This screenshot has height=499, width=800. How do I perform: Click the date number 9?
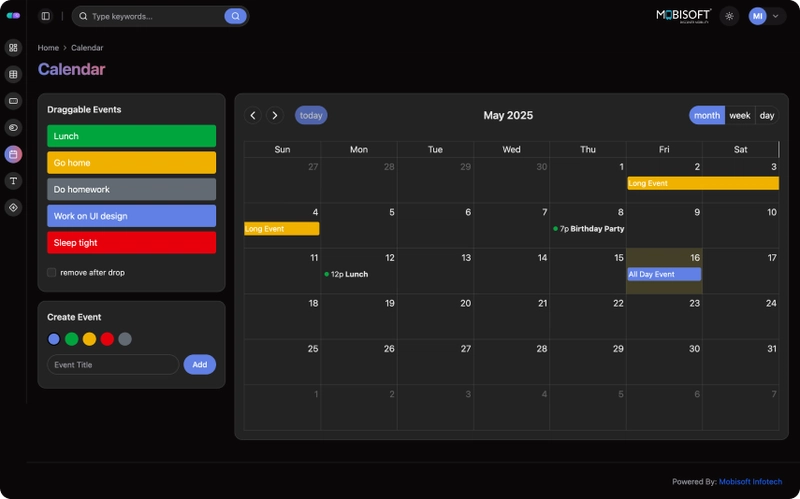tap(697, 212)
